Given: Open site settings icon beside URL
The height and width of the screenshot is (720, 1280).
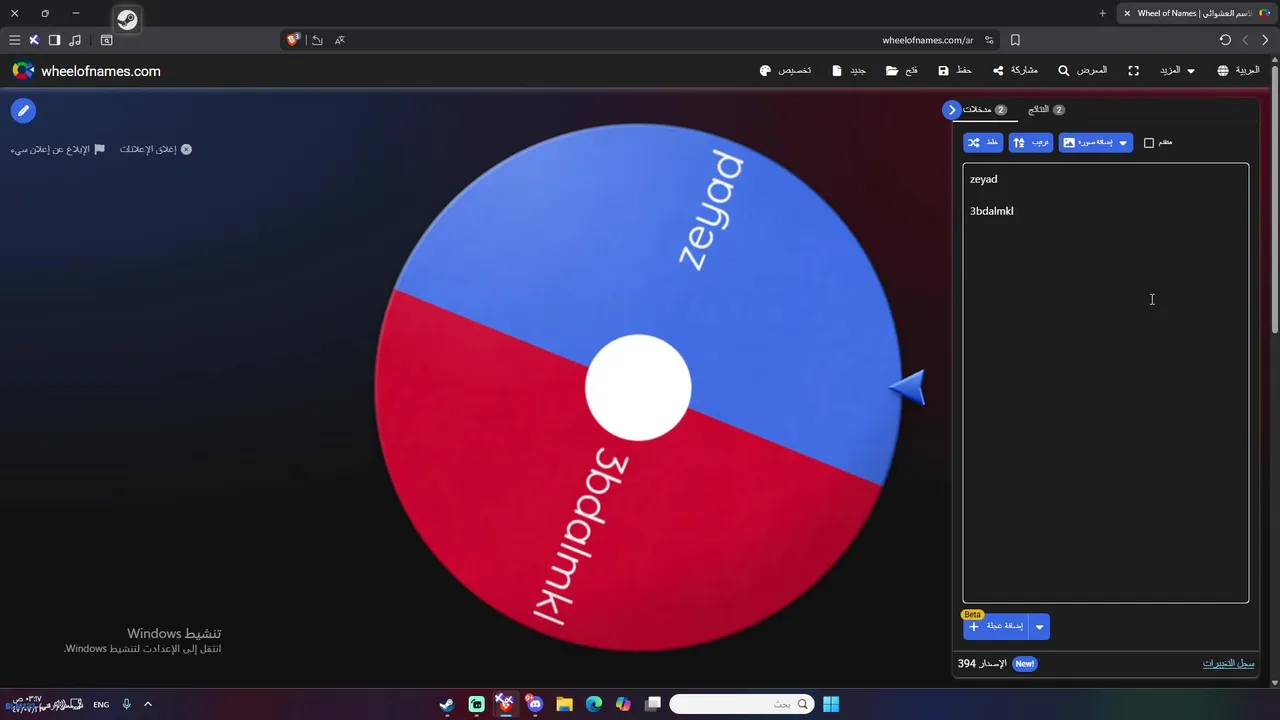Looking at the screenshot, I should pos(989,40).
